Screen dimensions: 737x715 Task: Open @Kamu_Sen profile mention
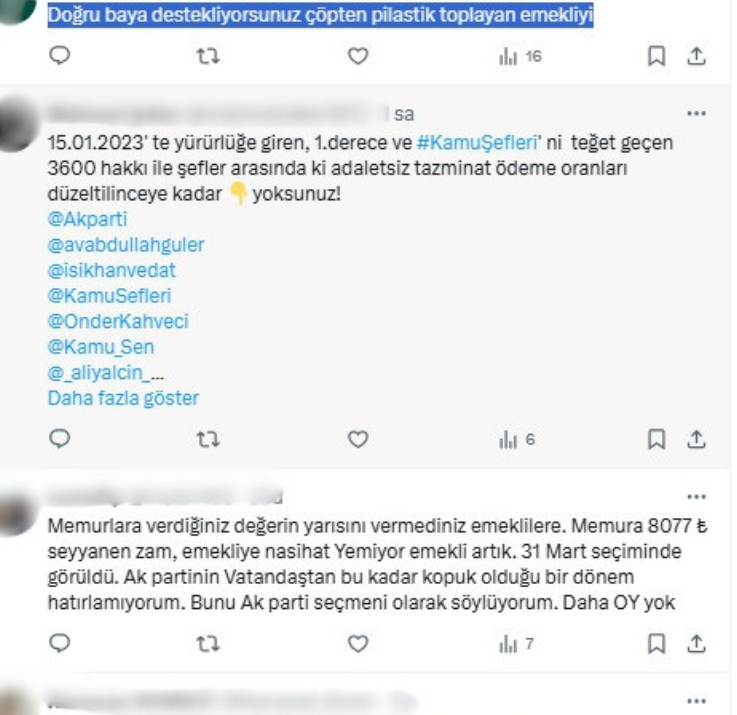(101, 347)
